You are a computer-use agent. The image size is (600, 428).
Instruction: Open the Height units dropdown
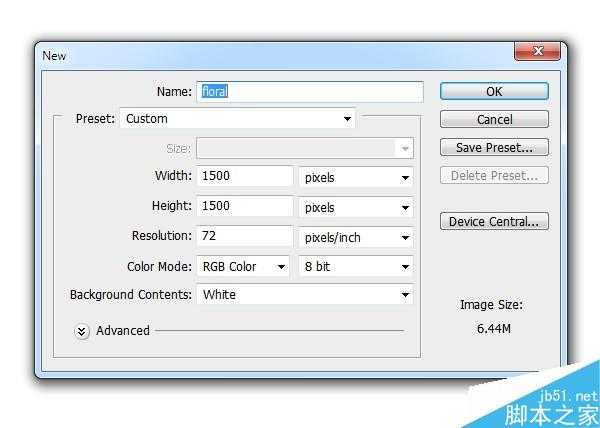(356, 208)
